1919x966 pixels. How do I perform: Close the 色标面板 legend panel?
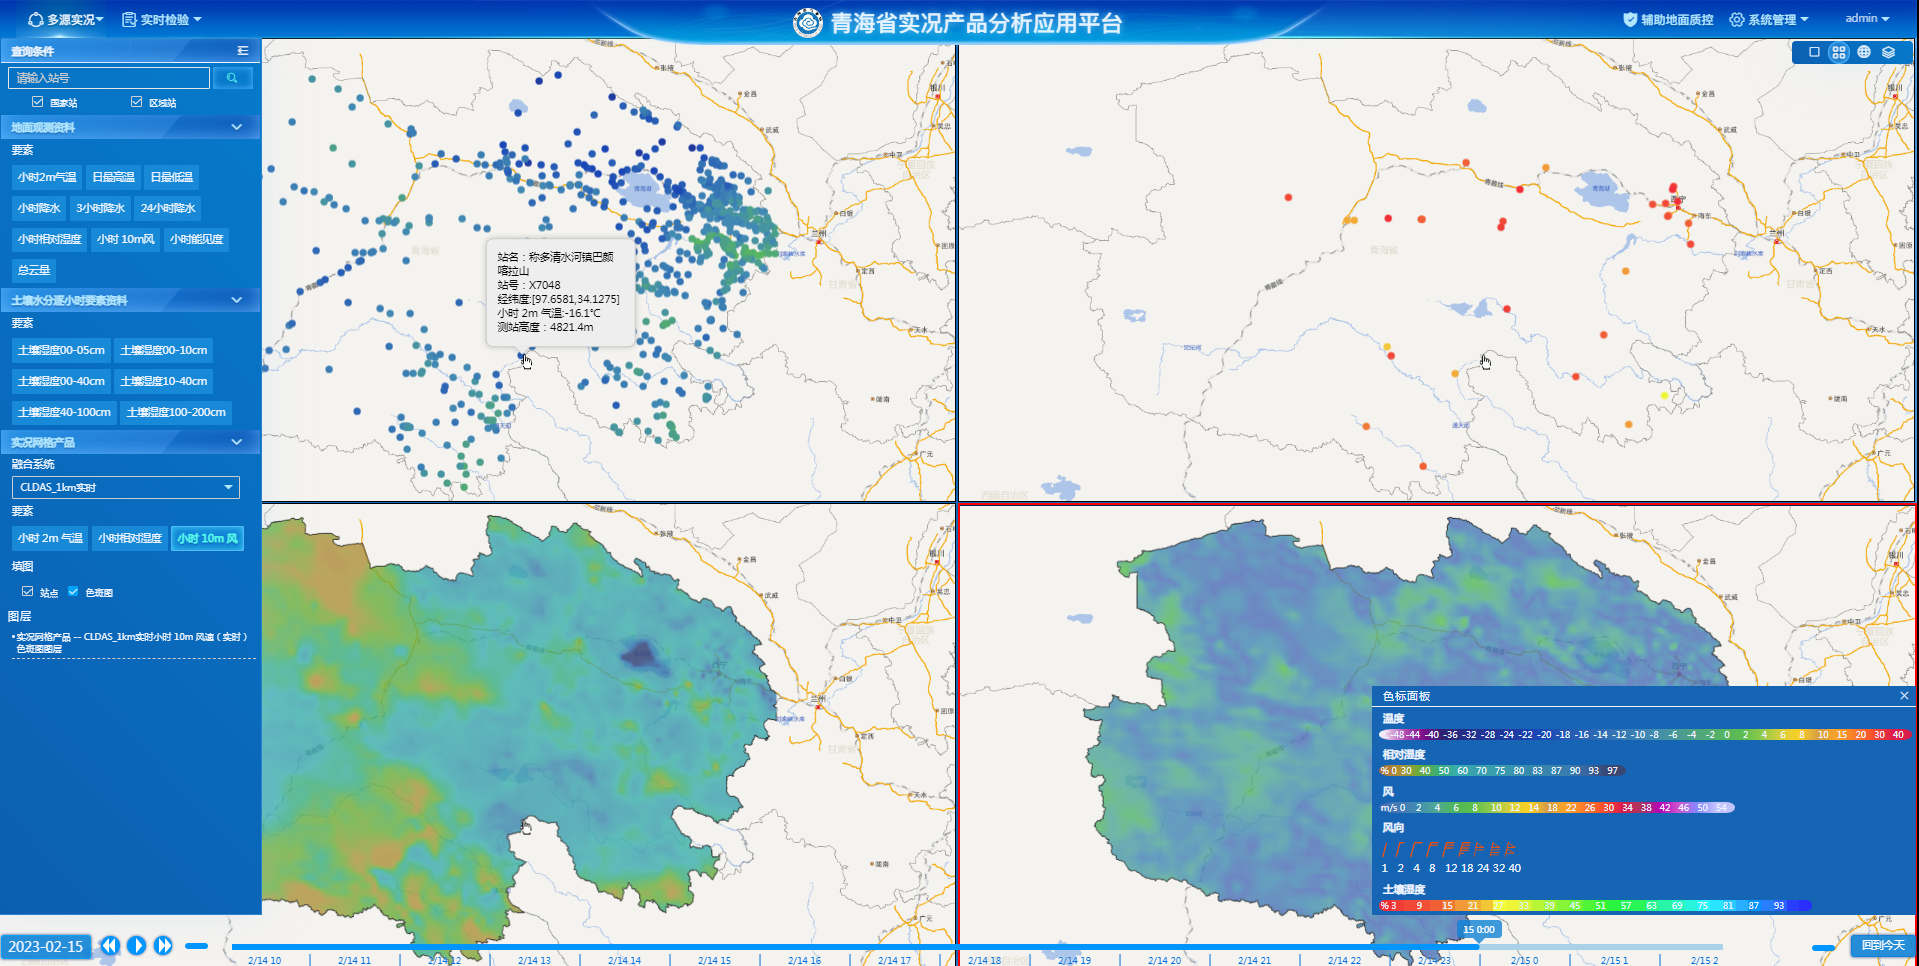click(x=1904, y=696)
